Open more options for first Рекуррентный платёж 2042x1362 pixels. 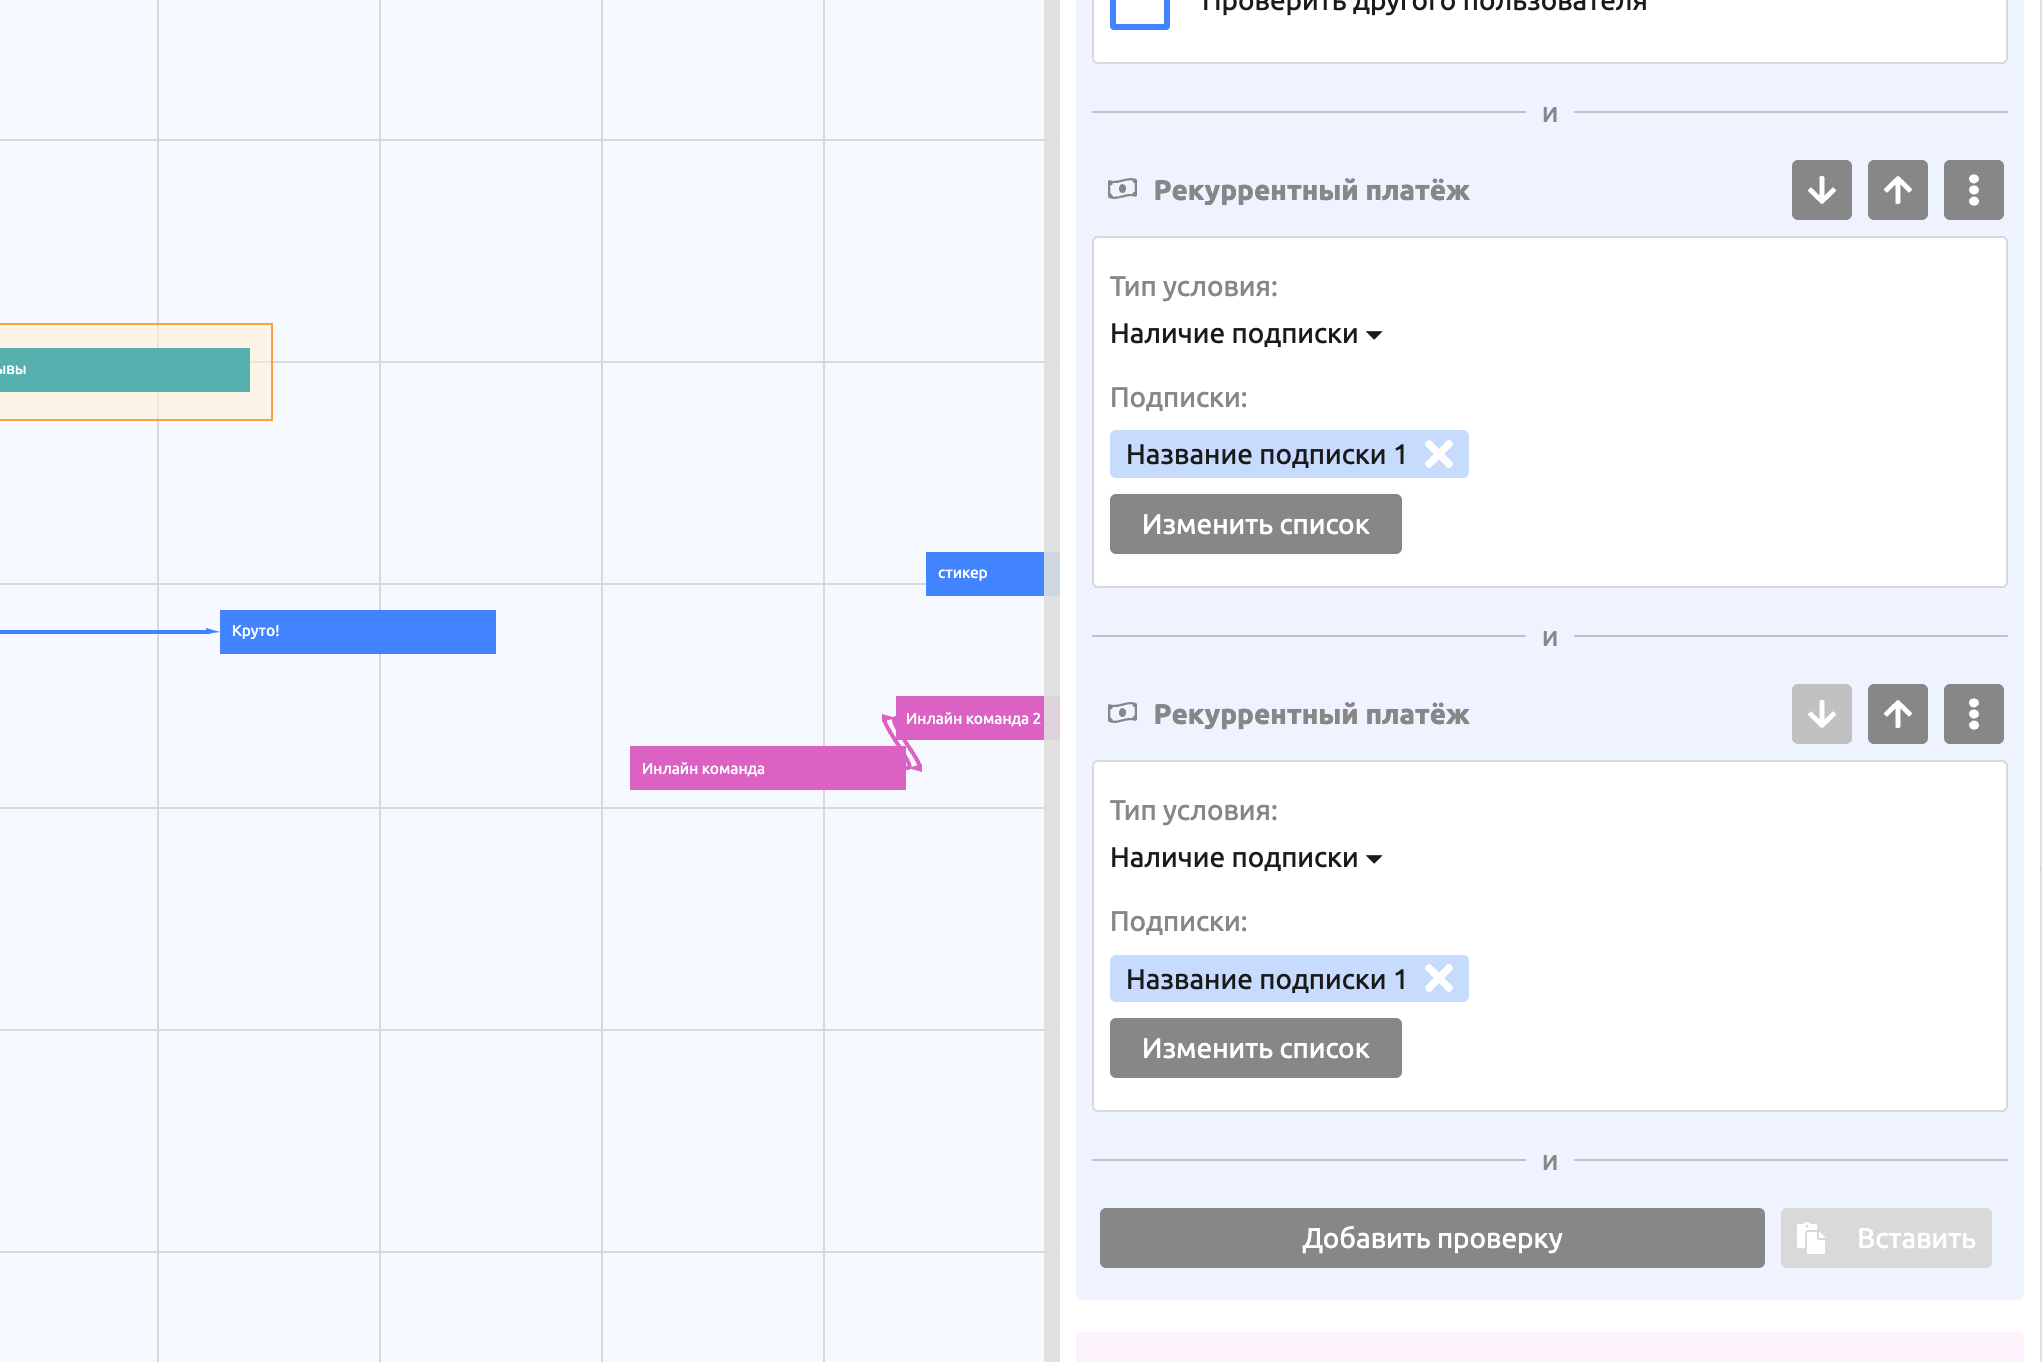(x=1973, y=190)
